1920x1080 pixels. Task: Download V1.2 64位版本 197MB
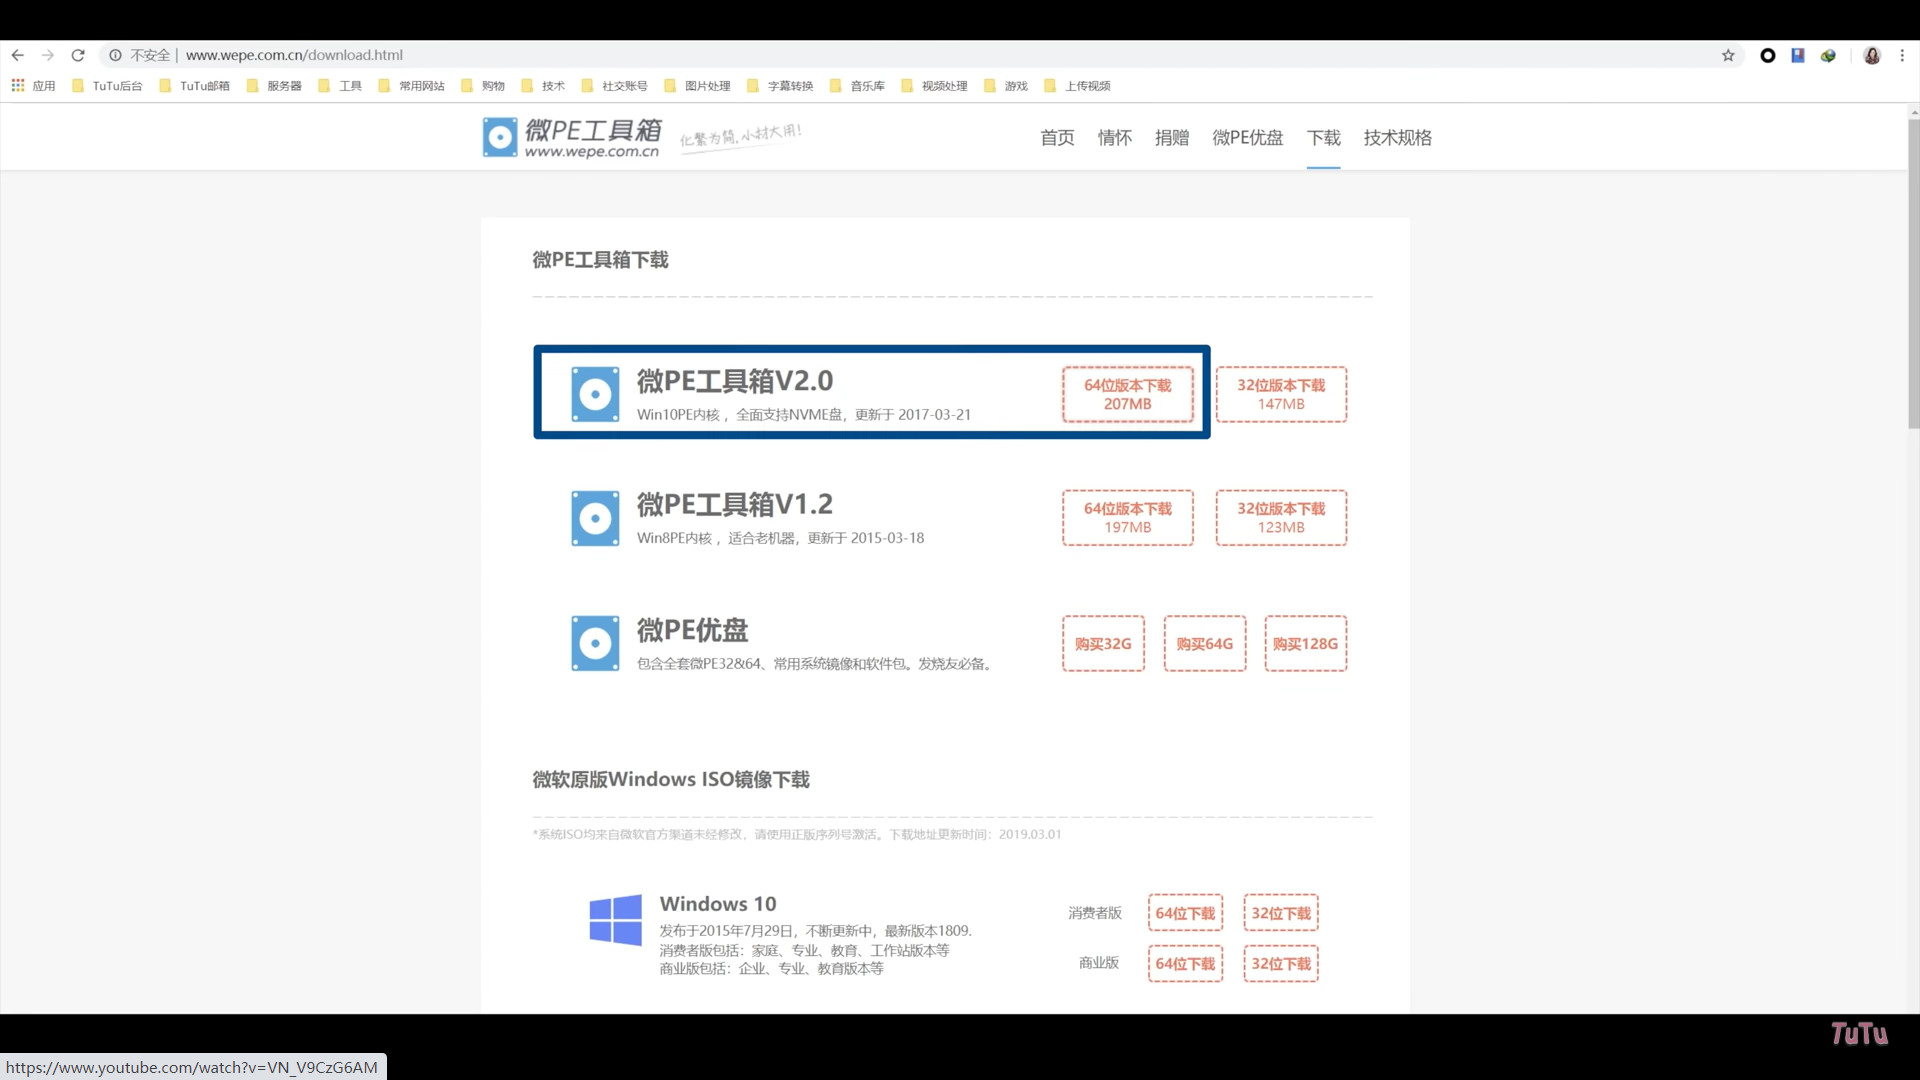[1127, 518]
